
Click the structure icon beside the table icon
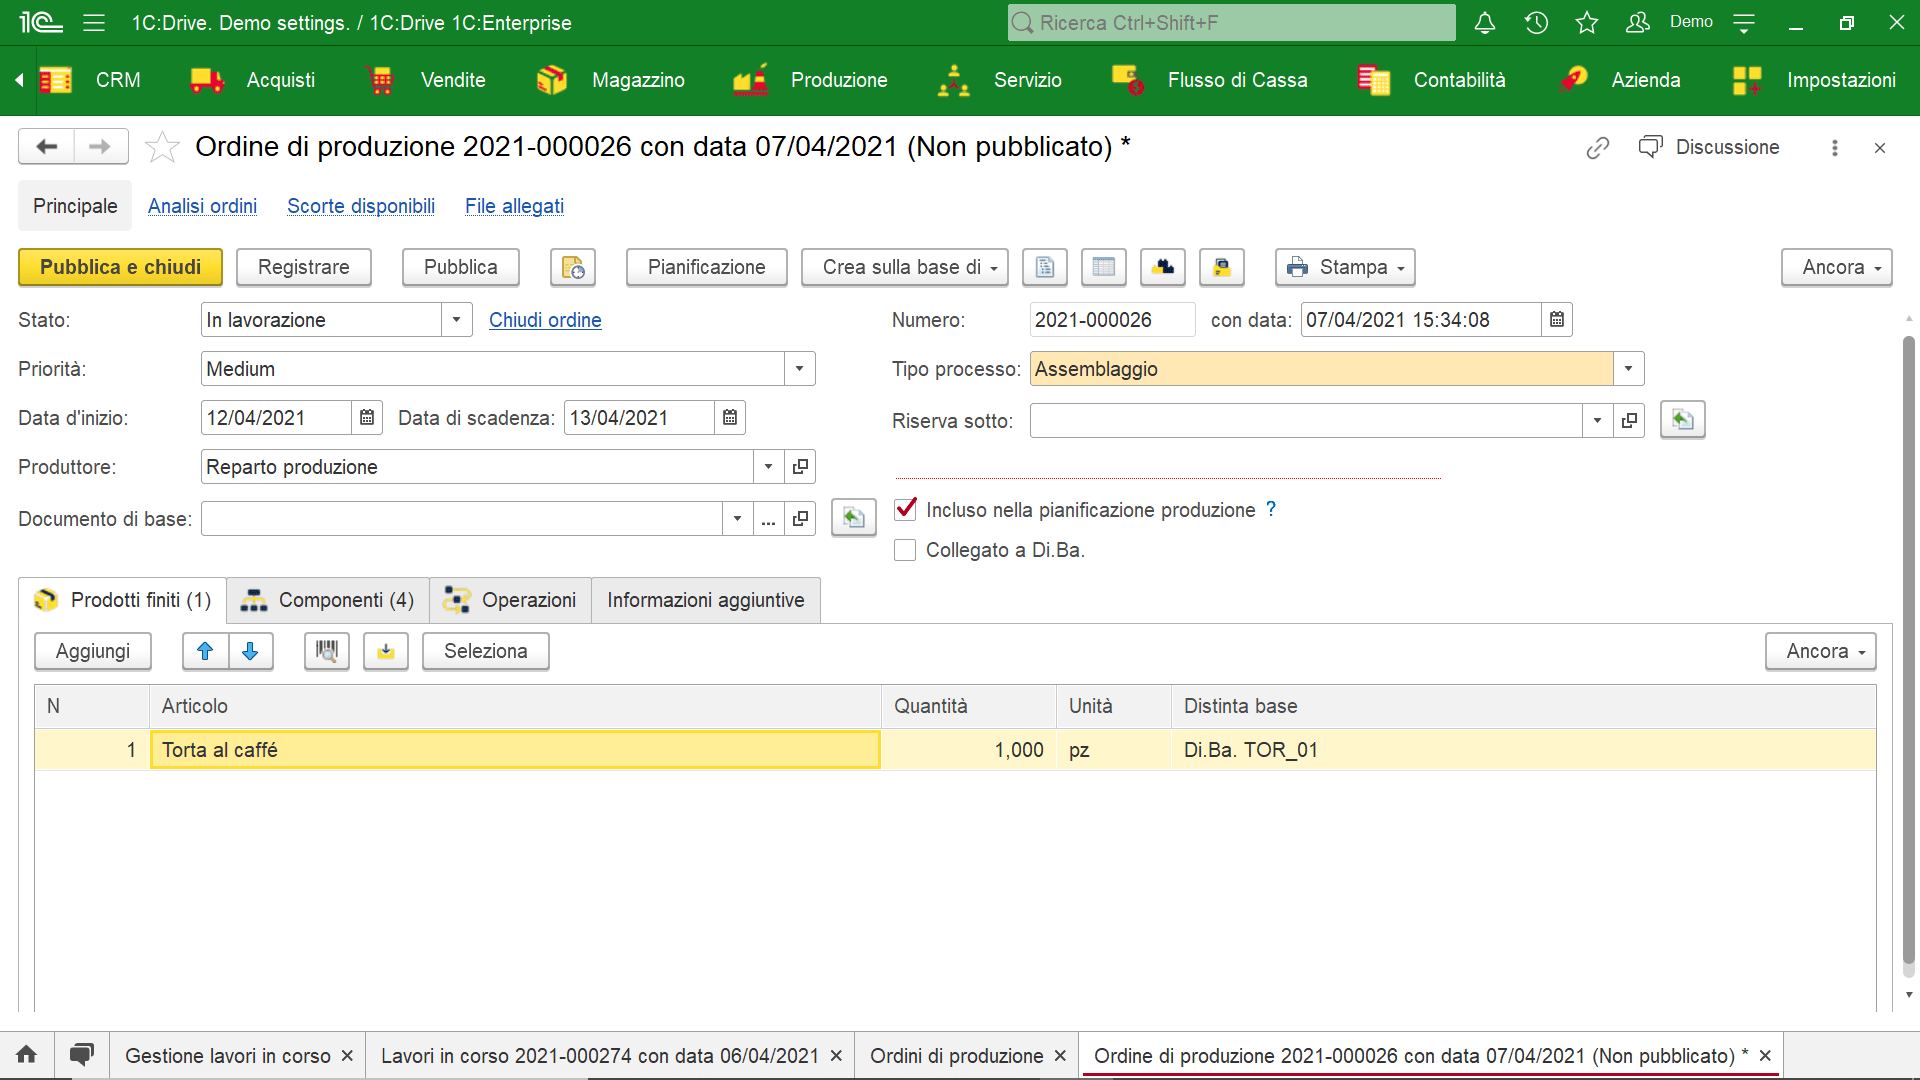point(1163,267)
